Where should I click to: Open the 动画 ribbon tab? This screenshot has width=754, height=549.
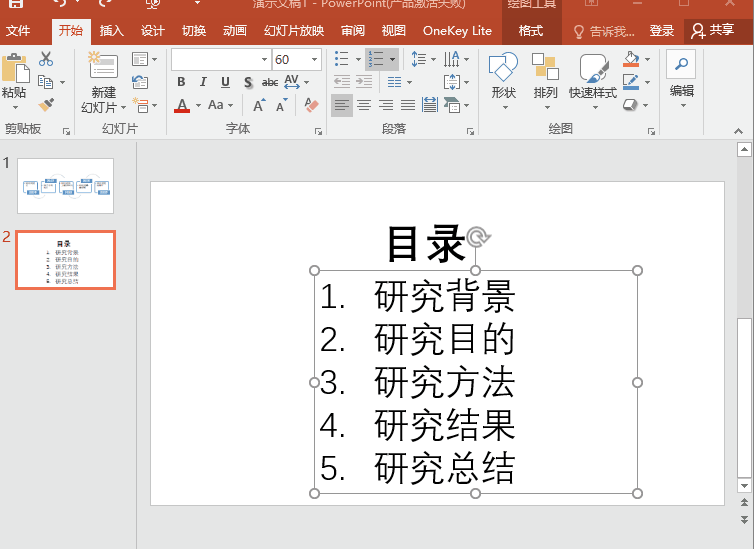[x=235, y=31]
